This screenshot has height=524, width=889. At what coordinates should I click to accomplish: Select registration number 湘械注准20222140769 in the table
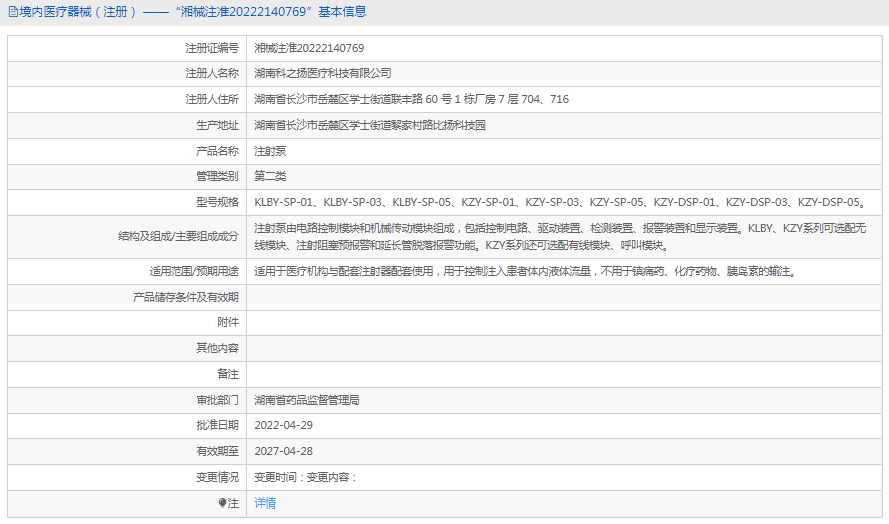pyautogui.click(x=309, y=48)
